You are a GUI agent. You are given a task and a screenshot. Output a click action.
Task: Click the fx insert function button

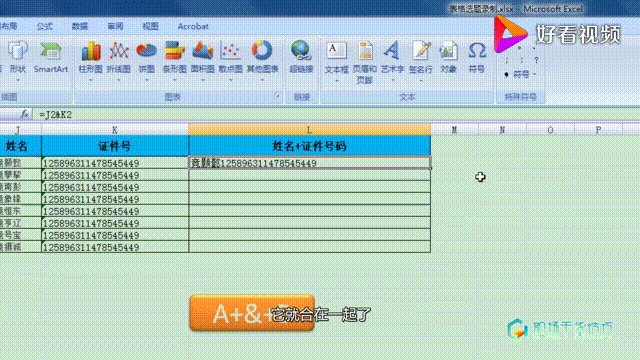pos(24,114)
